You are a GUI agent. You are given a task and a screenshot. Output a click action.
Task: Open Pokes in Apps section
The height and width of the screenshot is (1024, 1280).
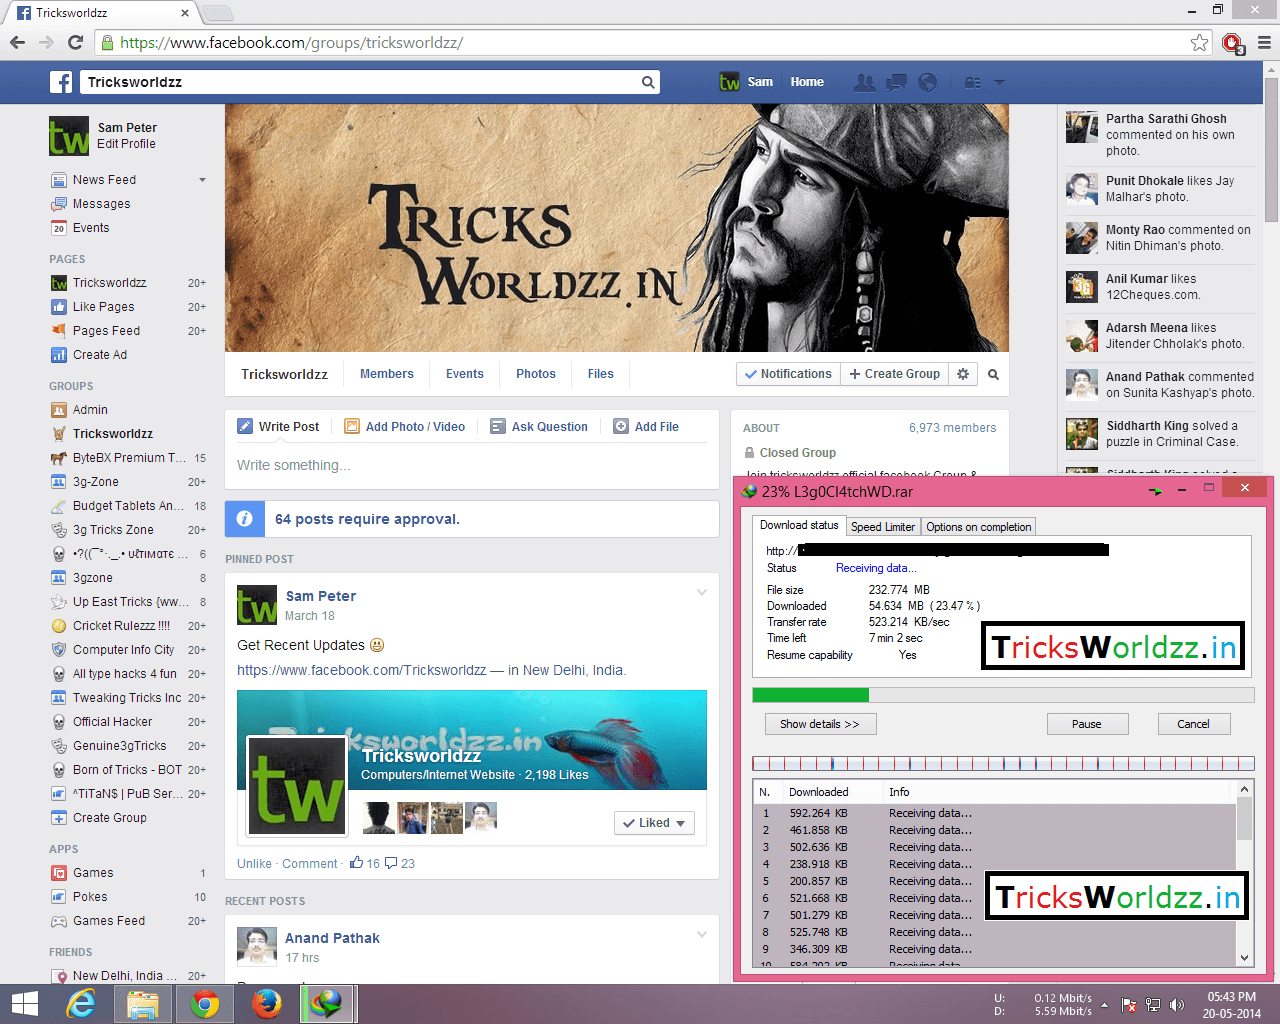89,897
